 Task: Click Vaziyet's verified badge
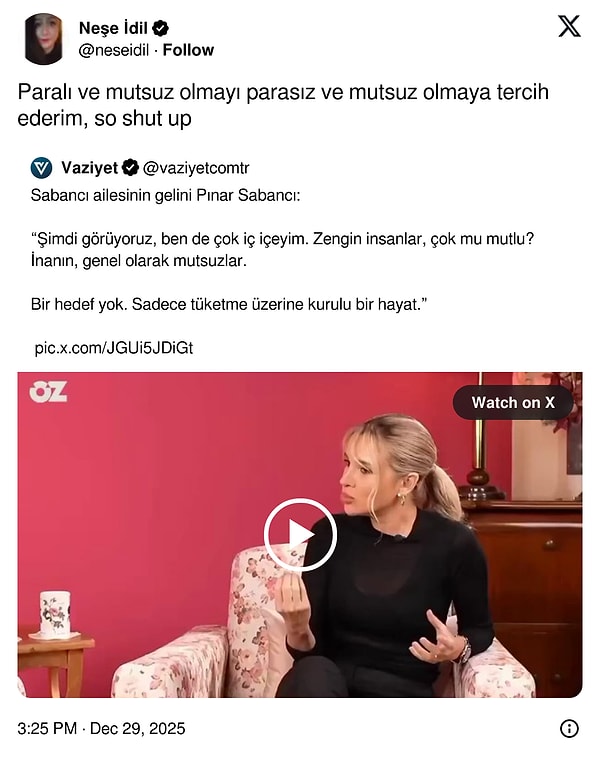click(x=130, y=167)
